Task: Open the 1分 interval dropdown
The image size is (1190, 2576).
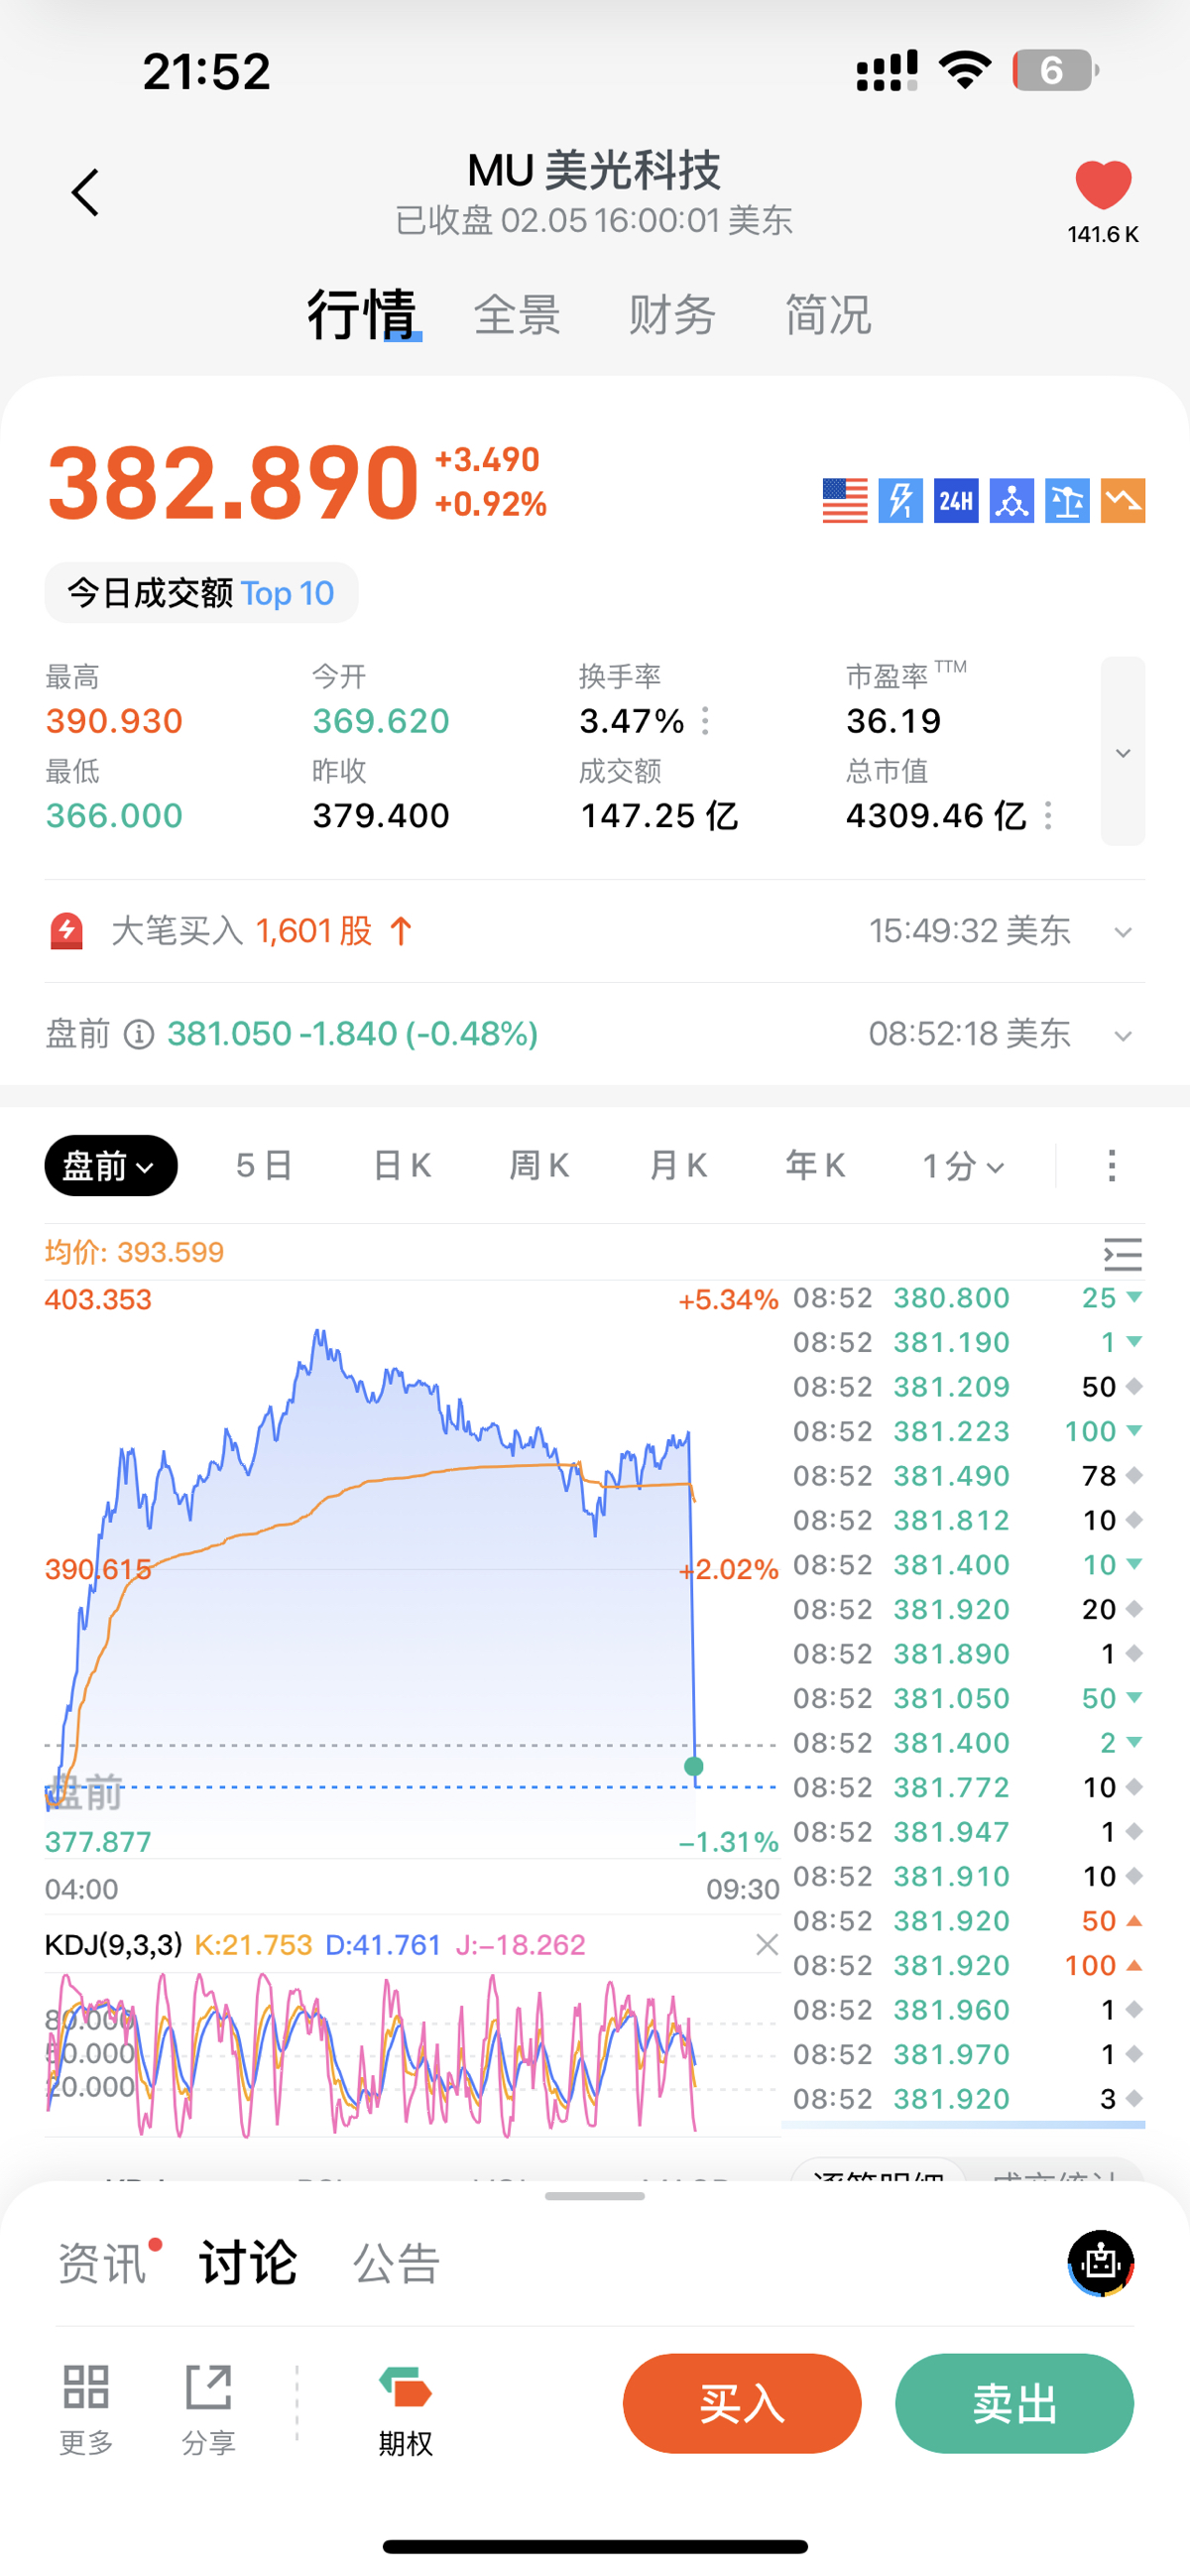Action: click(963, 1166)
